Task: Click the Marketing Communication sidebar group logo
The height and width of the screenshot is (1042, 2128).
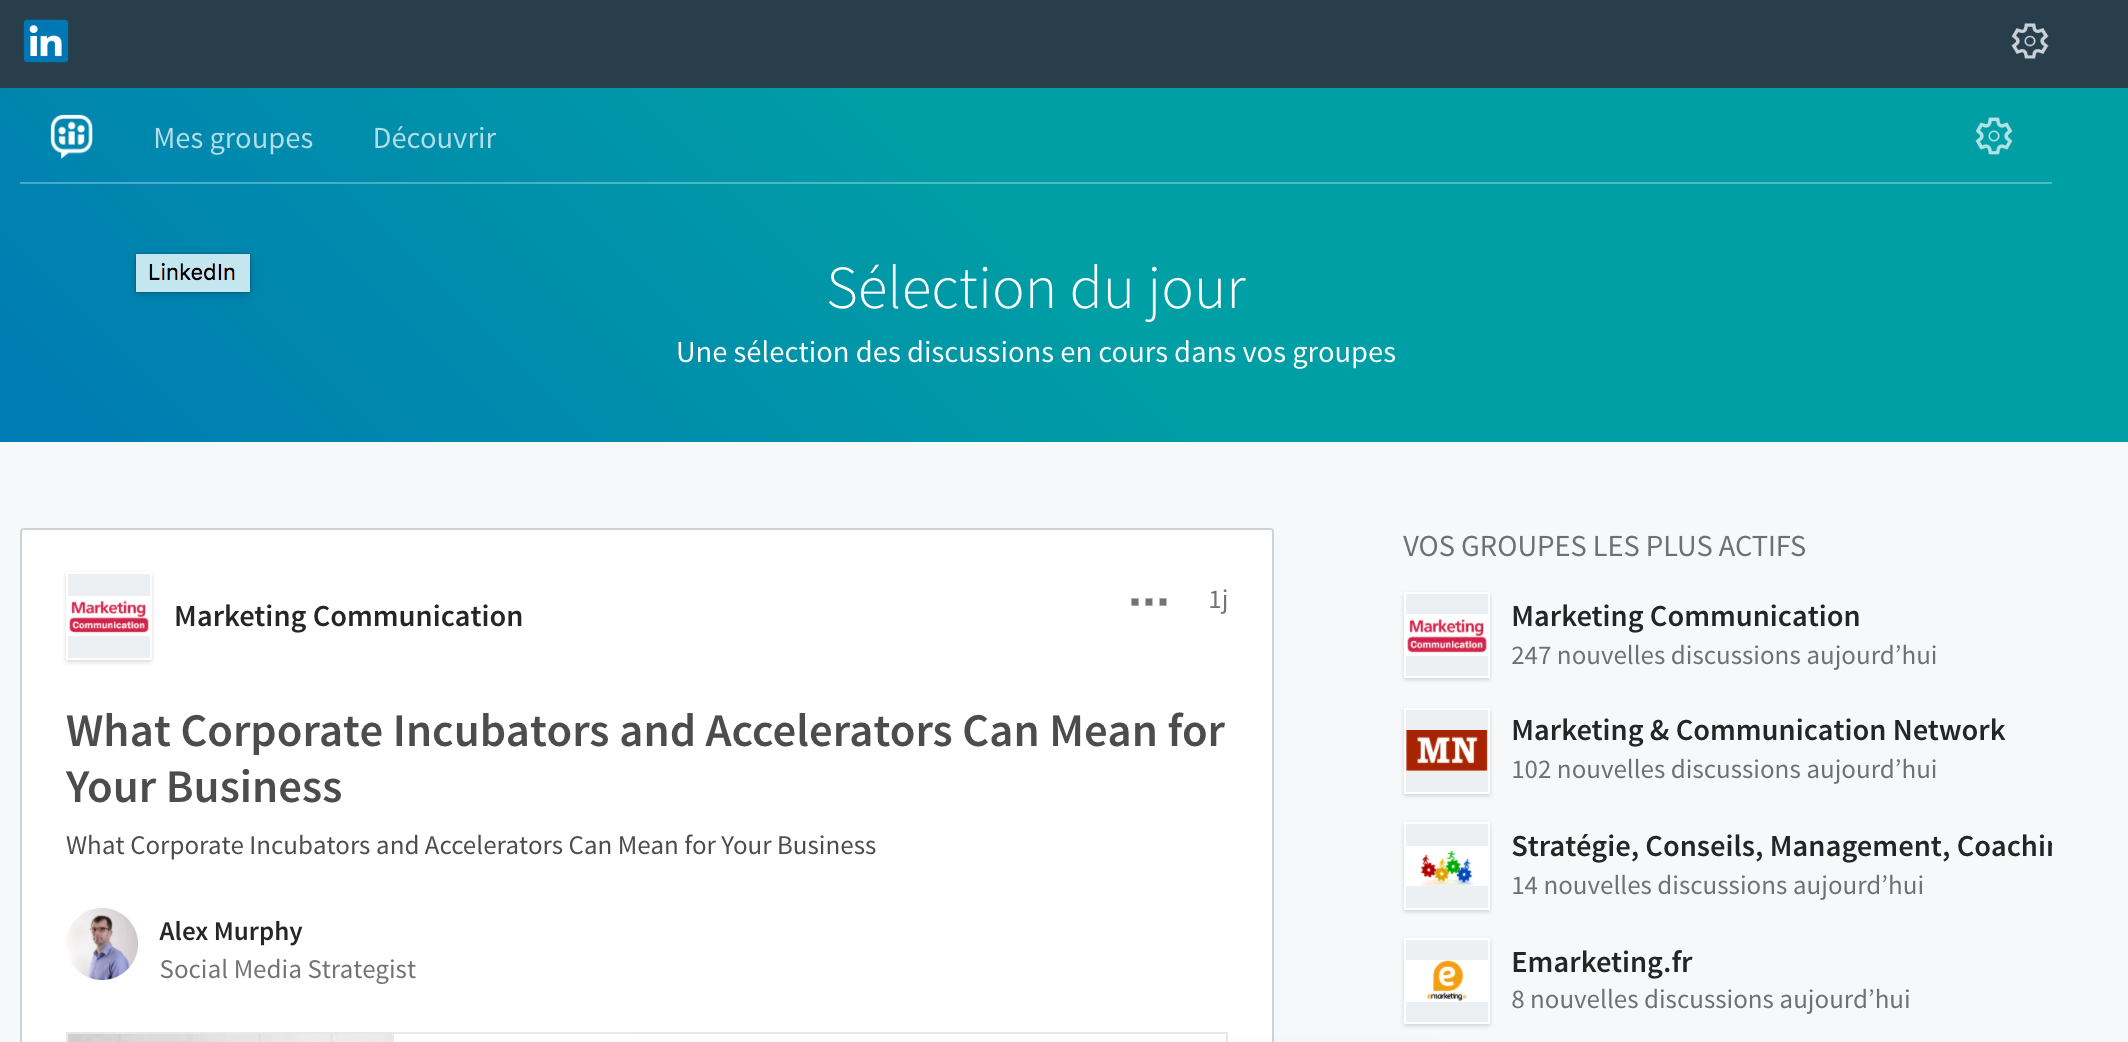Action: pyautogui.click(x=1447, y=635)
